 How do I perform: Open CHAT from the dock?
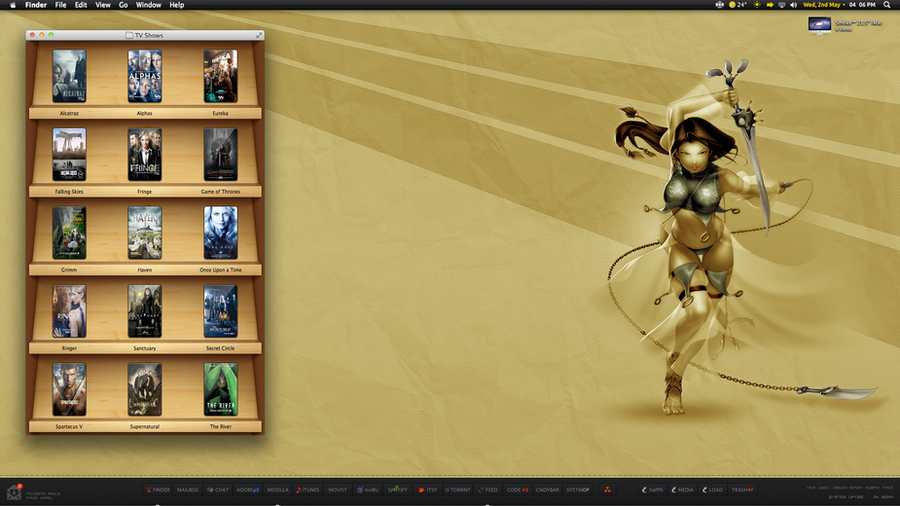pos(218,490)
